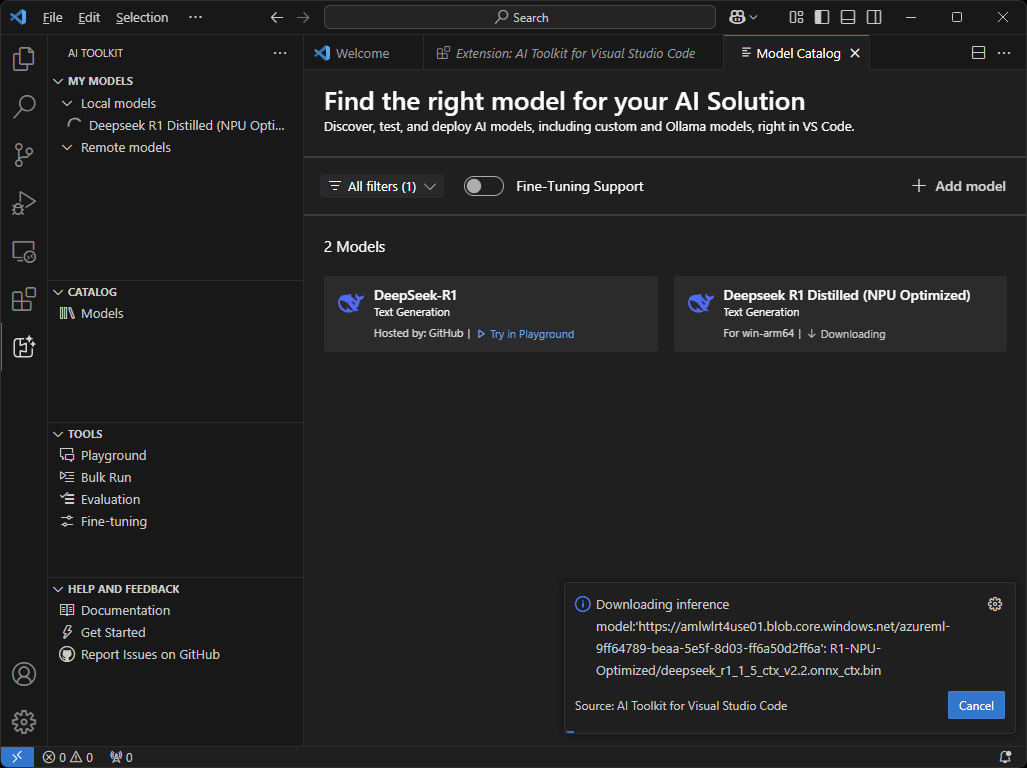Open the Explorer view in activity bar
This screenshot has width=1027, height=768.
click(x=24, y=59)
